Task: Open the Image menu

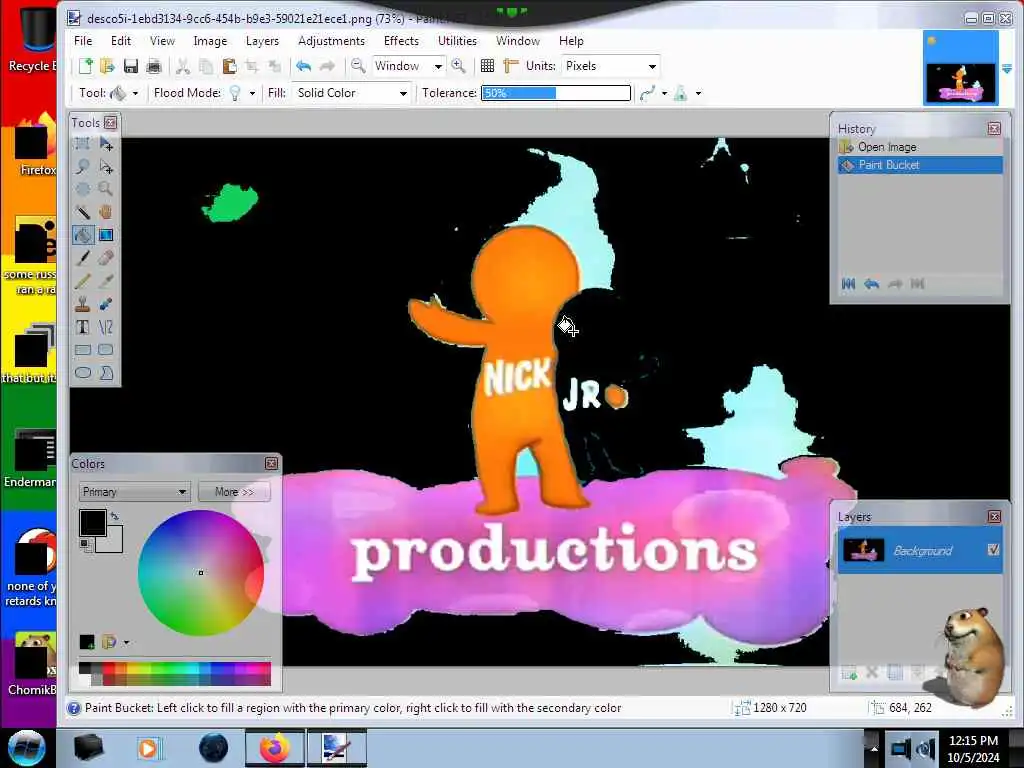Action: pyautogui.click(x=210, y=40)
